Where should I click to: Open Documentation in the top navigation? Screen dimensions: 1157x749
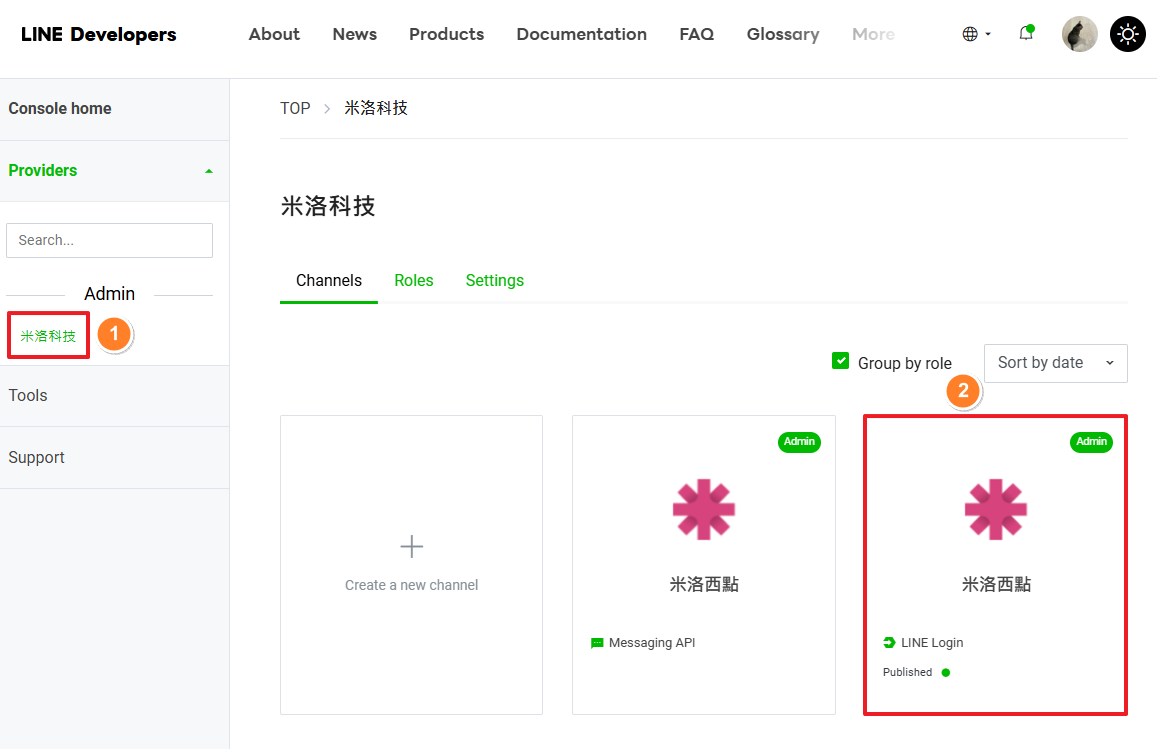pyautogui.click(x=581, y=34)
